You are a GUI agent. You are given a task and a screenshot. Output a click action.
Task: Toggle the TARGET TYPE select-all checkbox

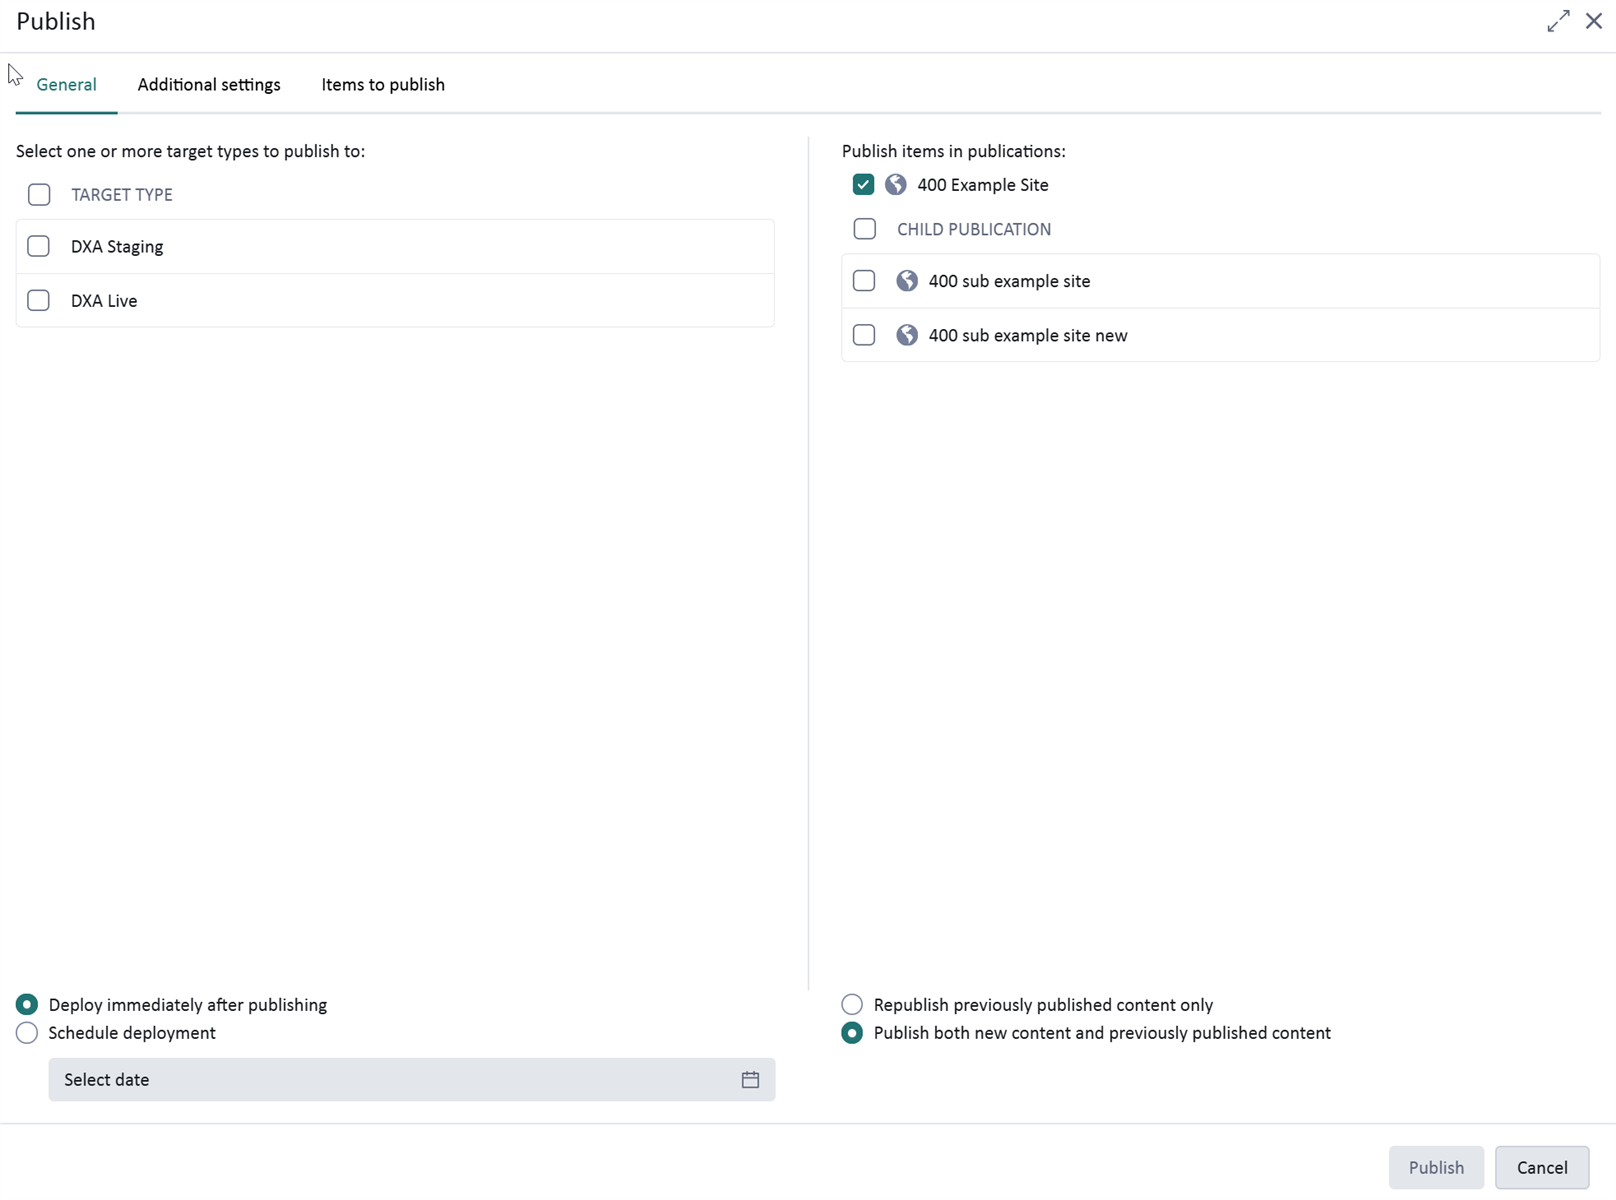click(x=39, y=195)
